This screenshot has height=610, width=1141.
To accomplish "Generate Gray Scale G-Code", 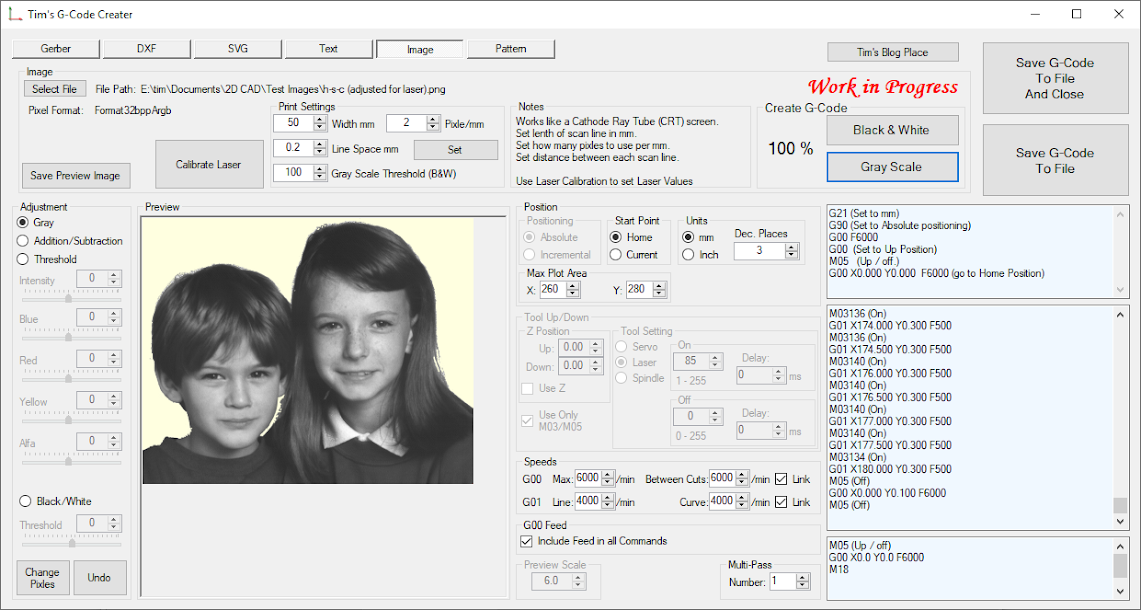I will pos(891,167).
